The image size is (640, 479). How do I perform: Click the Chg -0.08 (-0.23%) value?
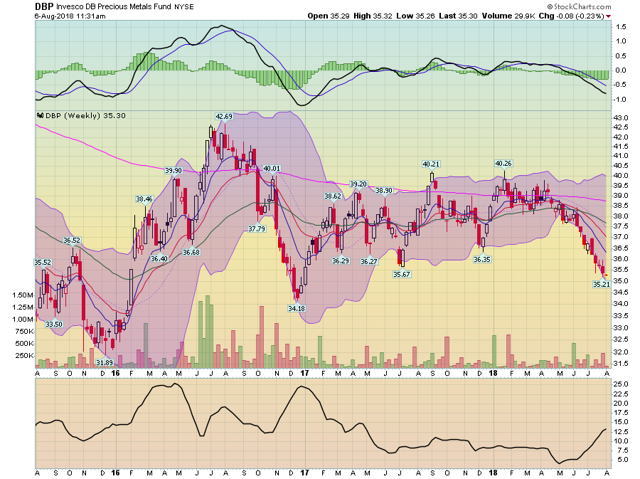pyautogui.click(x=571, y=16)
